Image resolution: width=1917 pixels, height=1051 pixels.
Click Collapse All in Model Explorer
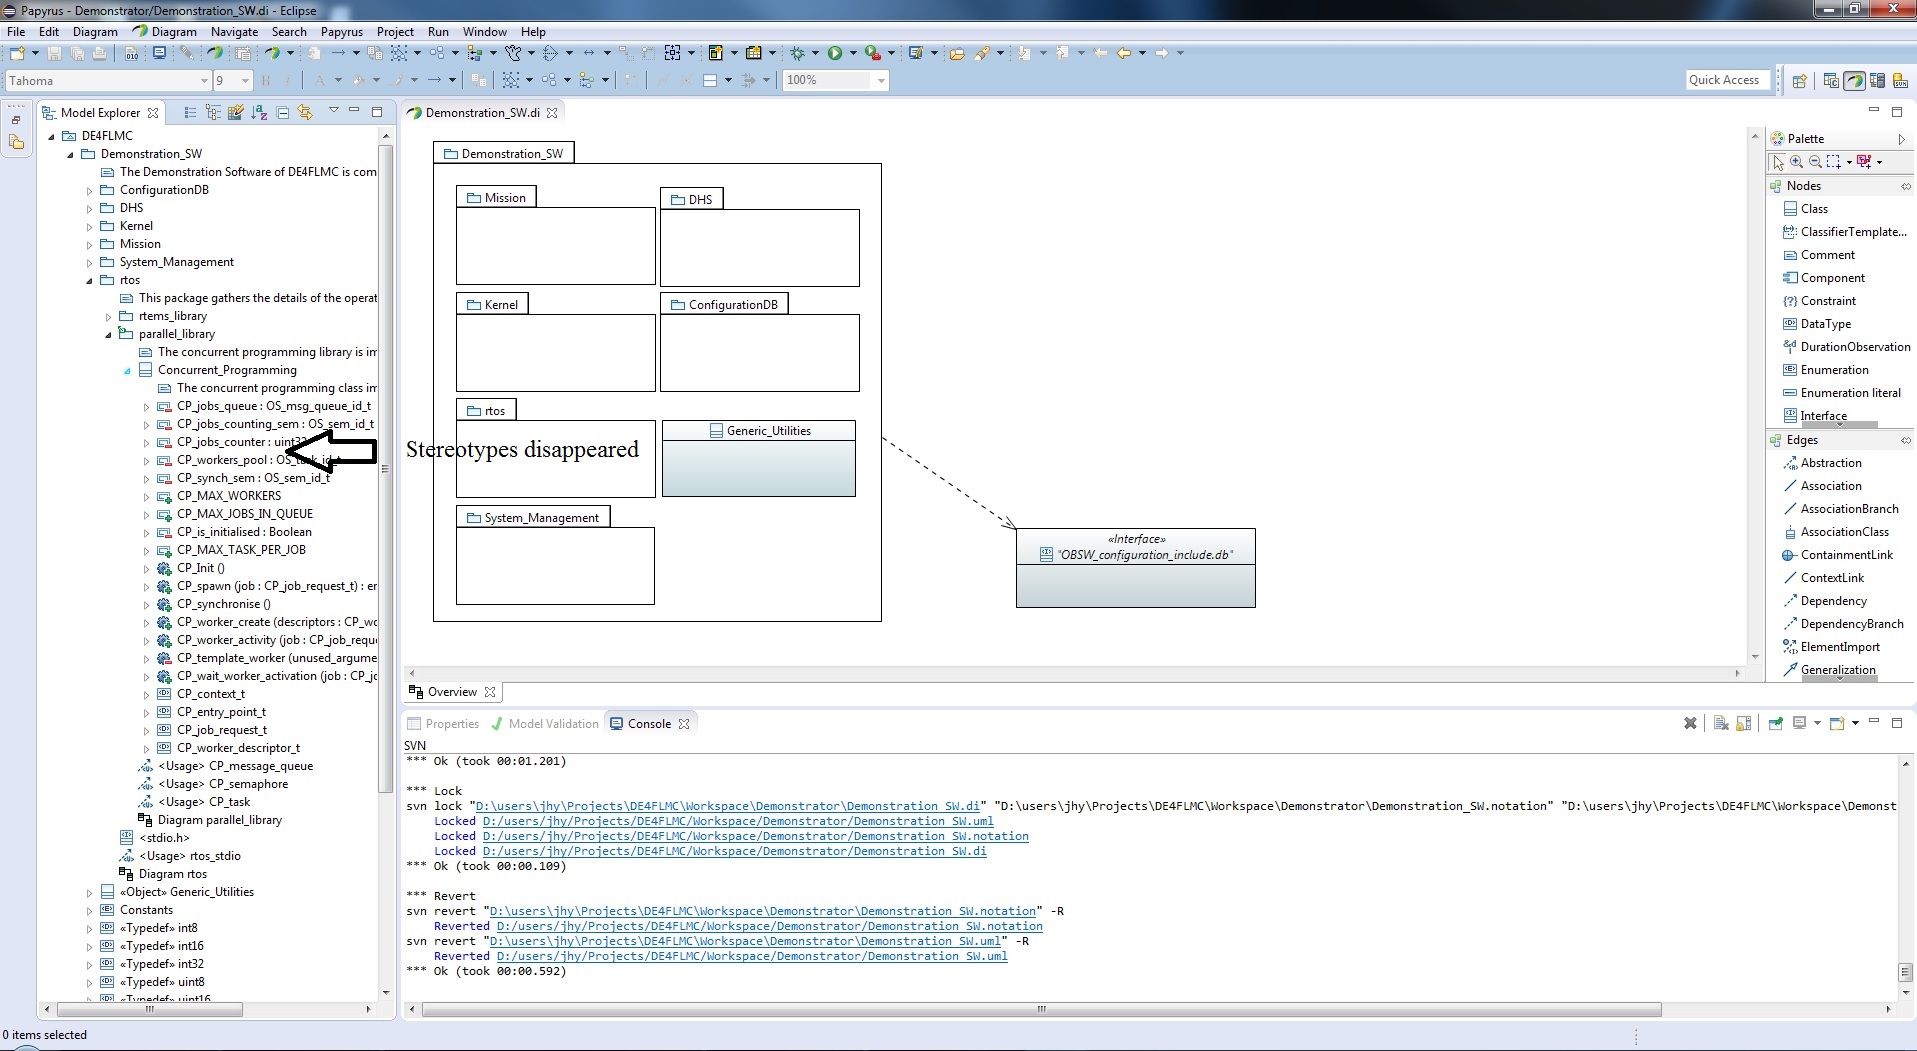(x=282, y=113)
